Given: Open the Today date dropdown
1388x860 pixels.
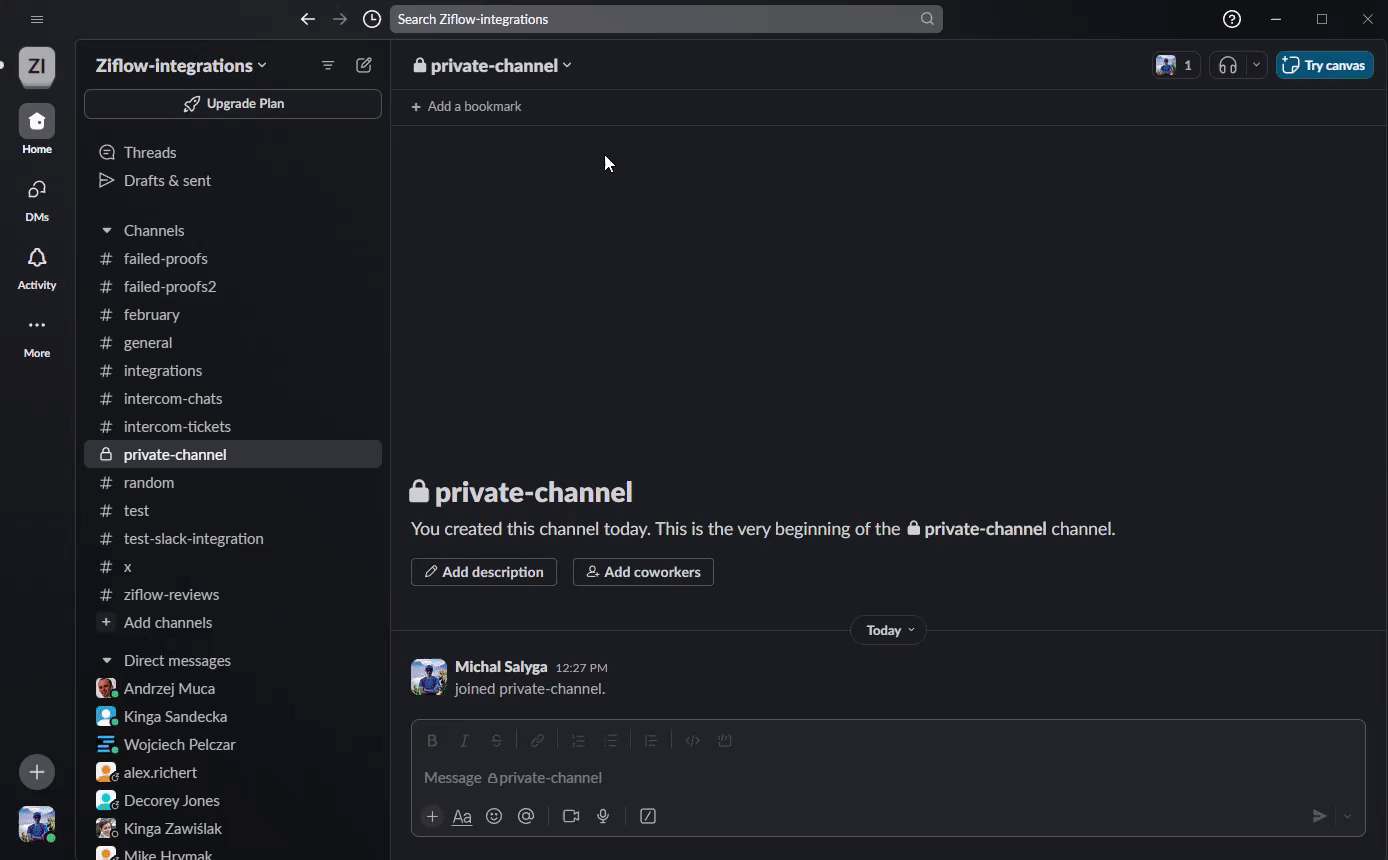Looking at the screenshot, I should click(888, 630).
